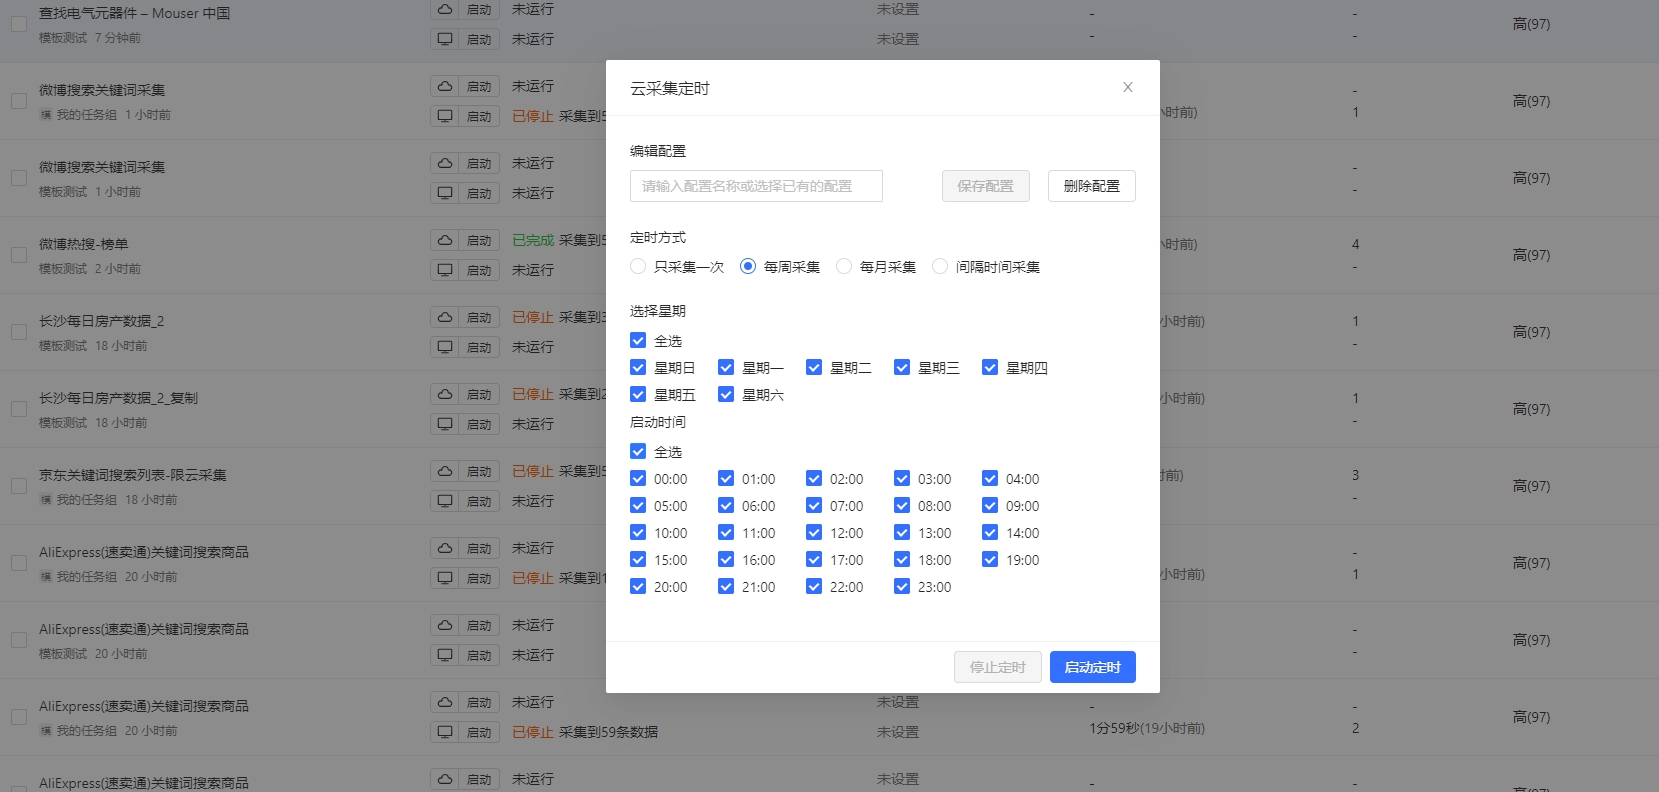Click cloud start icon for 微博热搜-榜单
Image resolution: width=1659 pixels, height=792 pixels.
[445, 240]
